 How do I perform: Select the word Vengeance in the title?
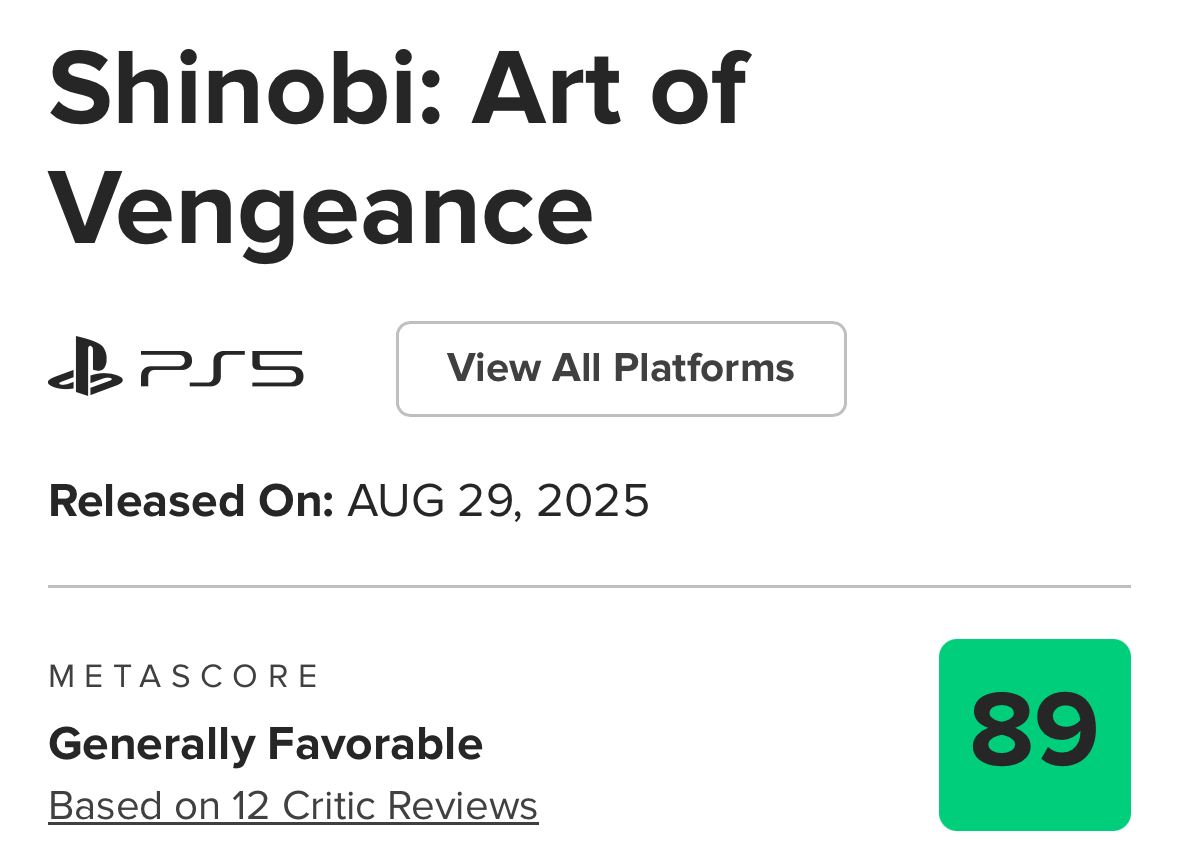pyautogui.click(x=320, y=213)
